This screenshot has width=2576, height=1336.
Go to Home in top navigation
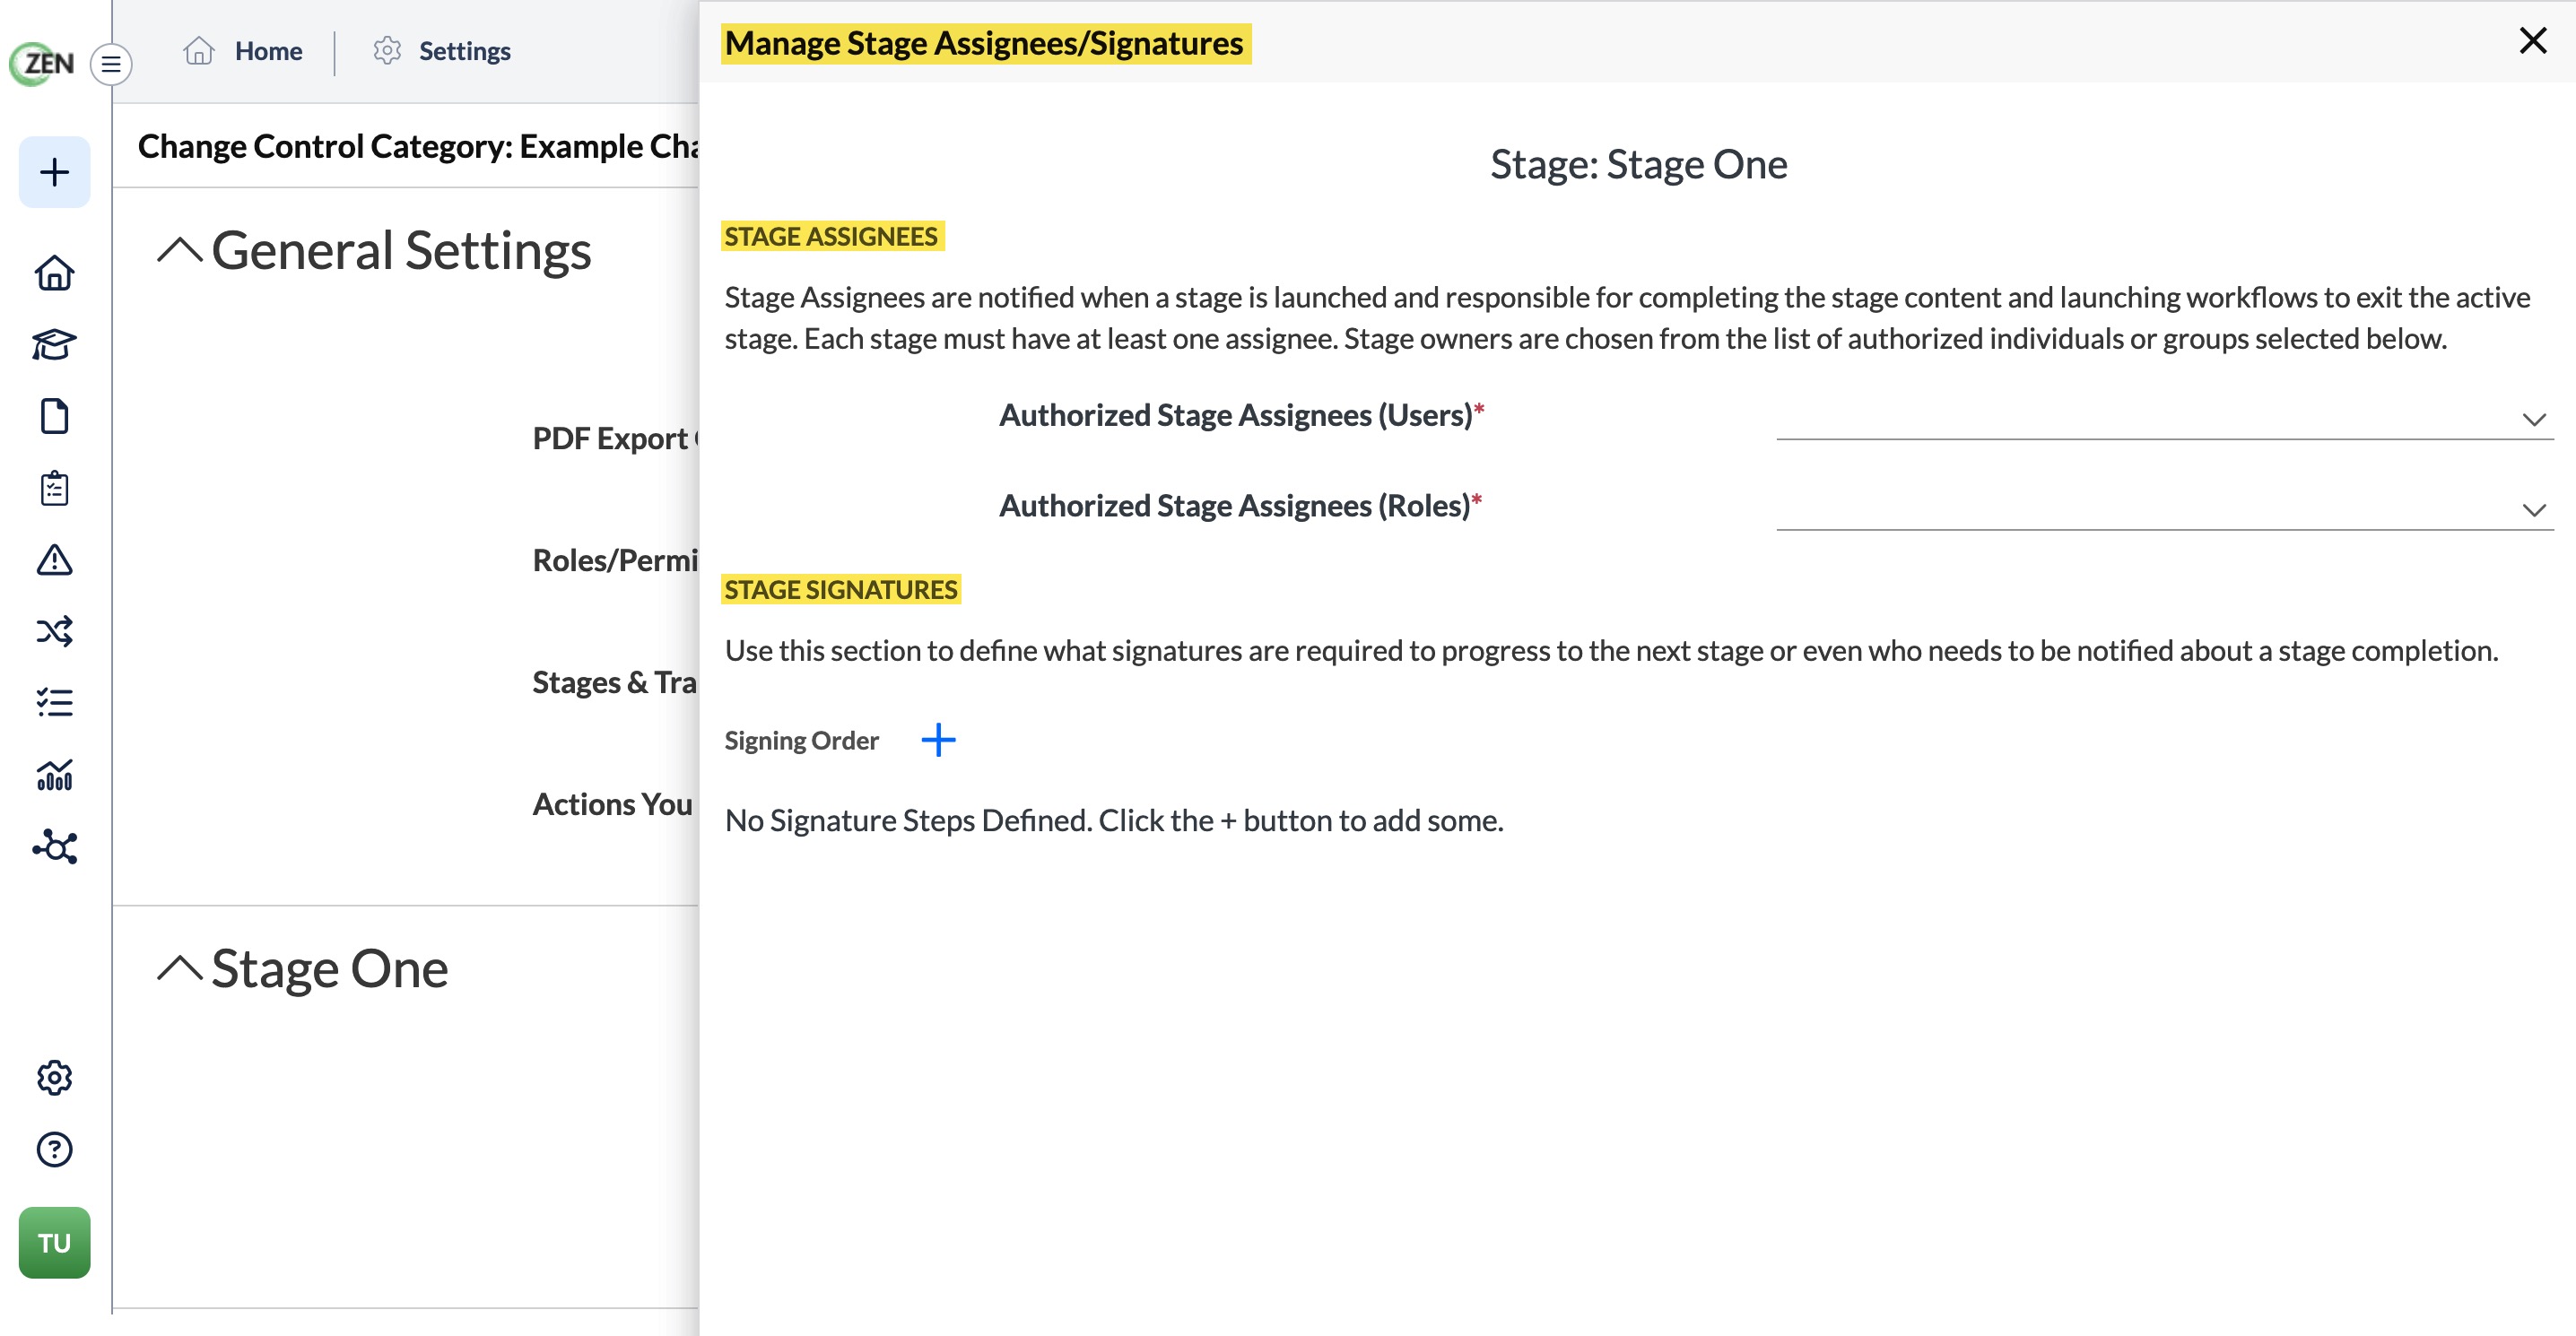click(x=243, y=50)
